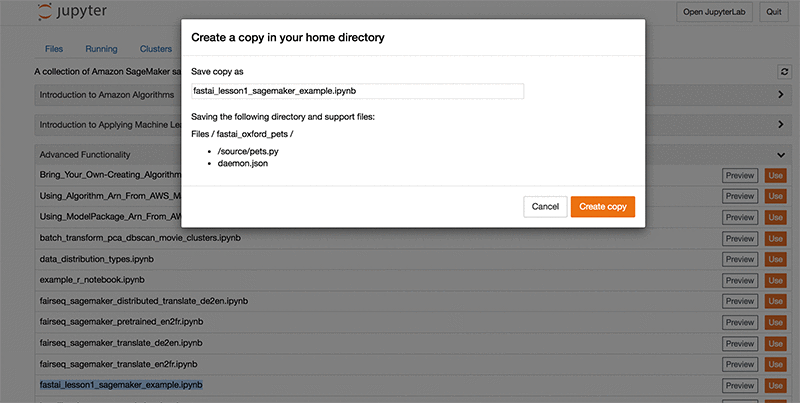Click data_distribution_types.ipynb file name

[96, 259]
